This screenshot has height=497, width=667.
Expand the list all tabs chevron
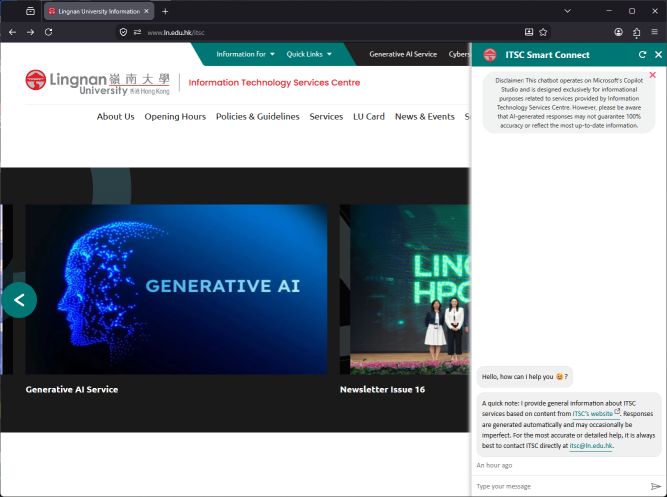click(567, 11)
